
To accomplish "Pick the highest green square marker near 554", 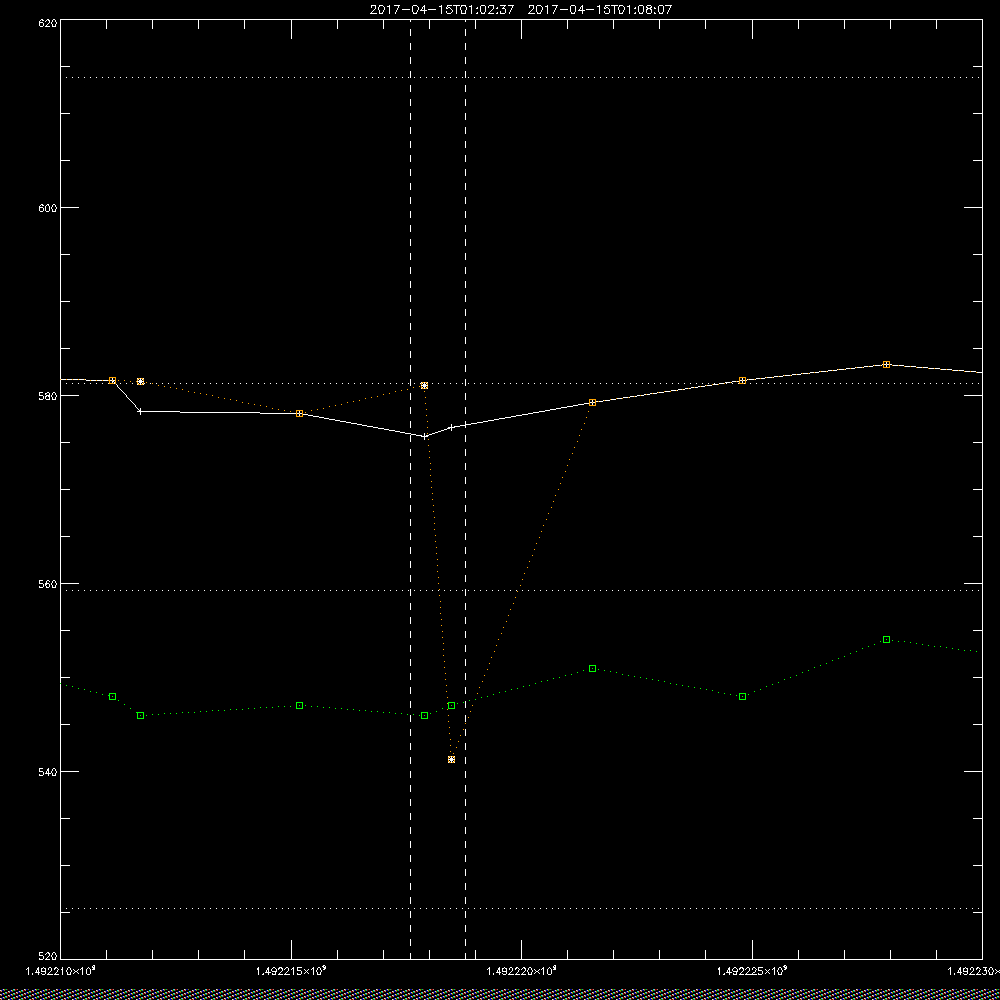I will pos(886,639).
